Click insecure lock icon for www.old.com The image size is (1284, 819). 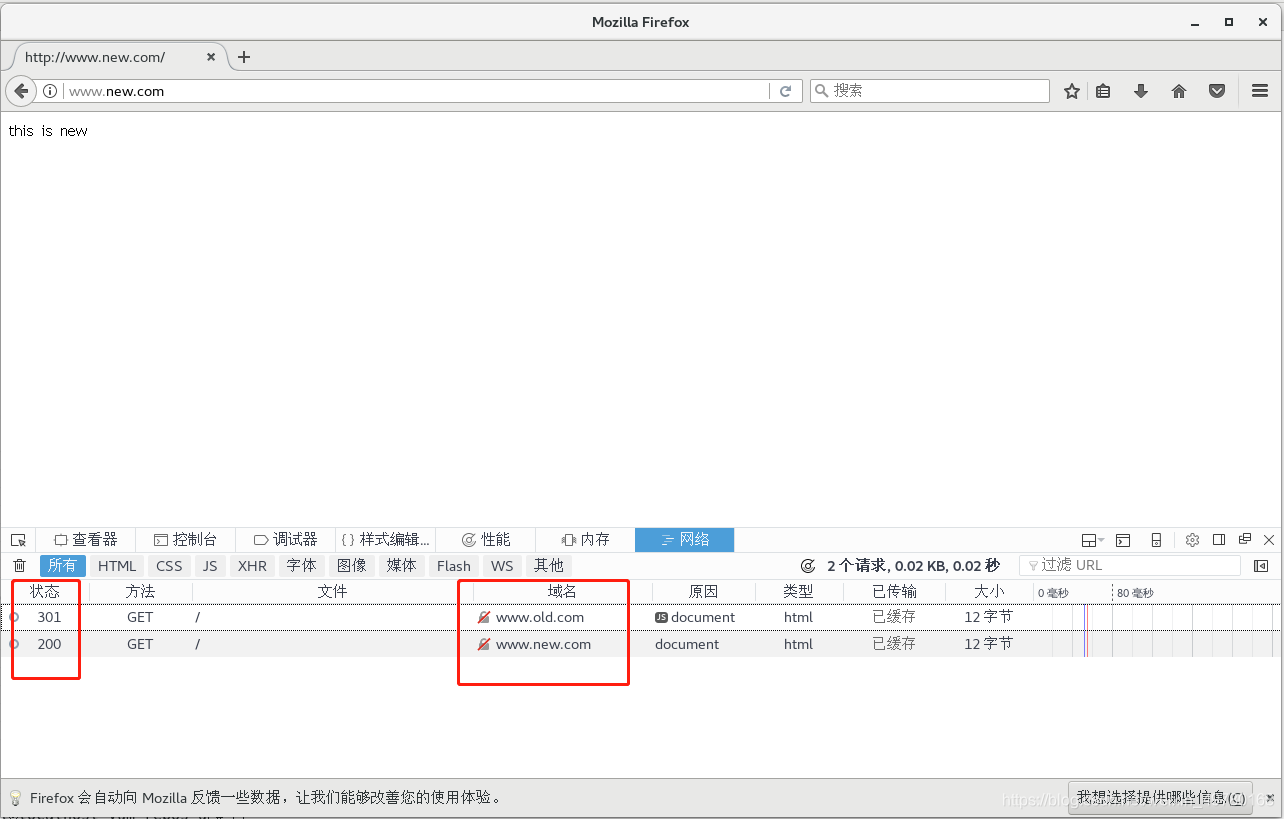484,618
